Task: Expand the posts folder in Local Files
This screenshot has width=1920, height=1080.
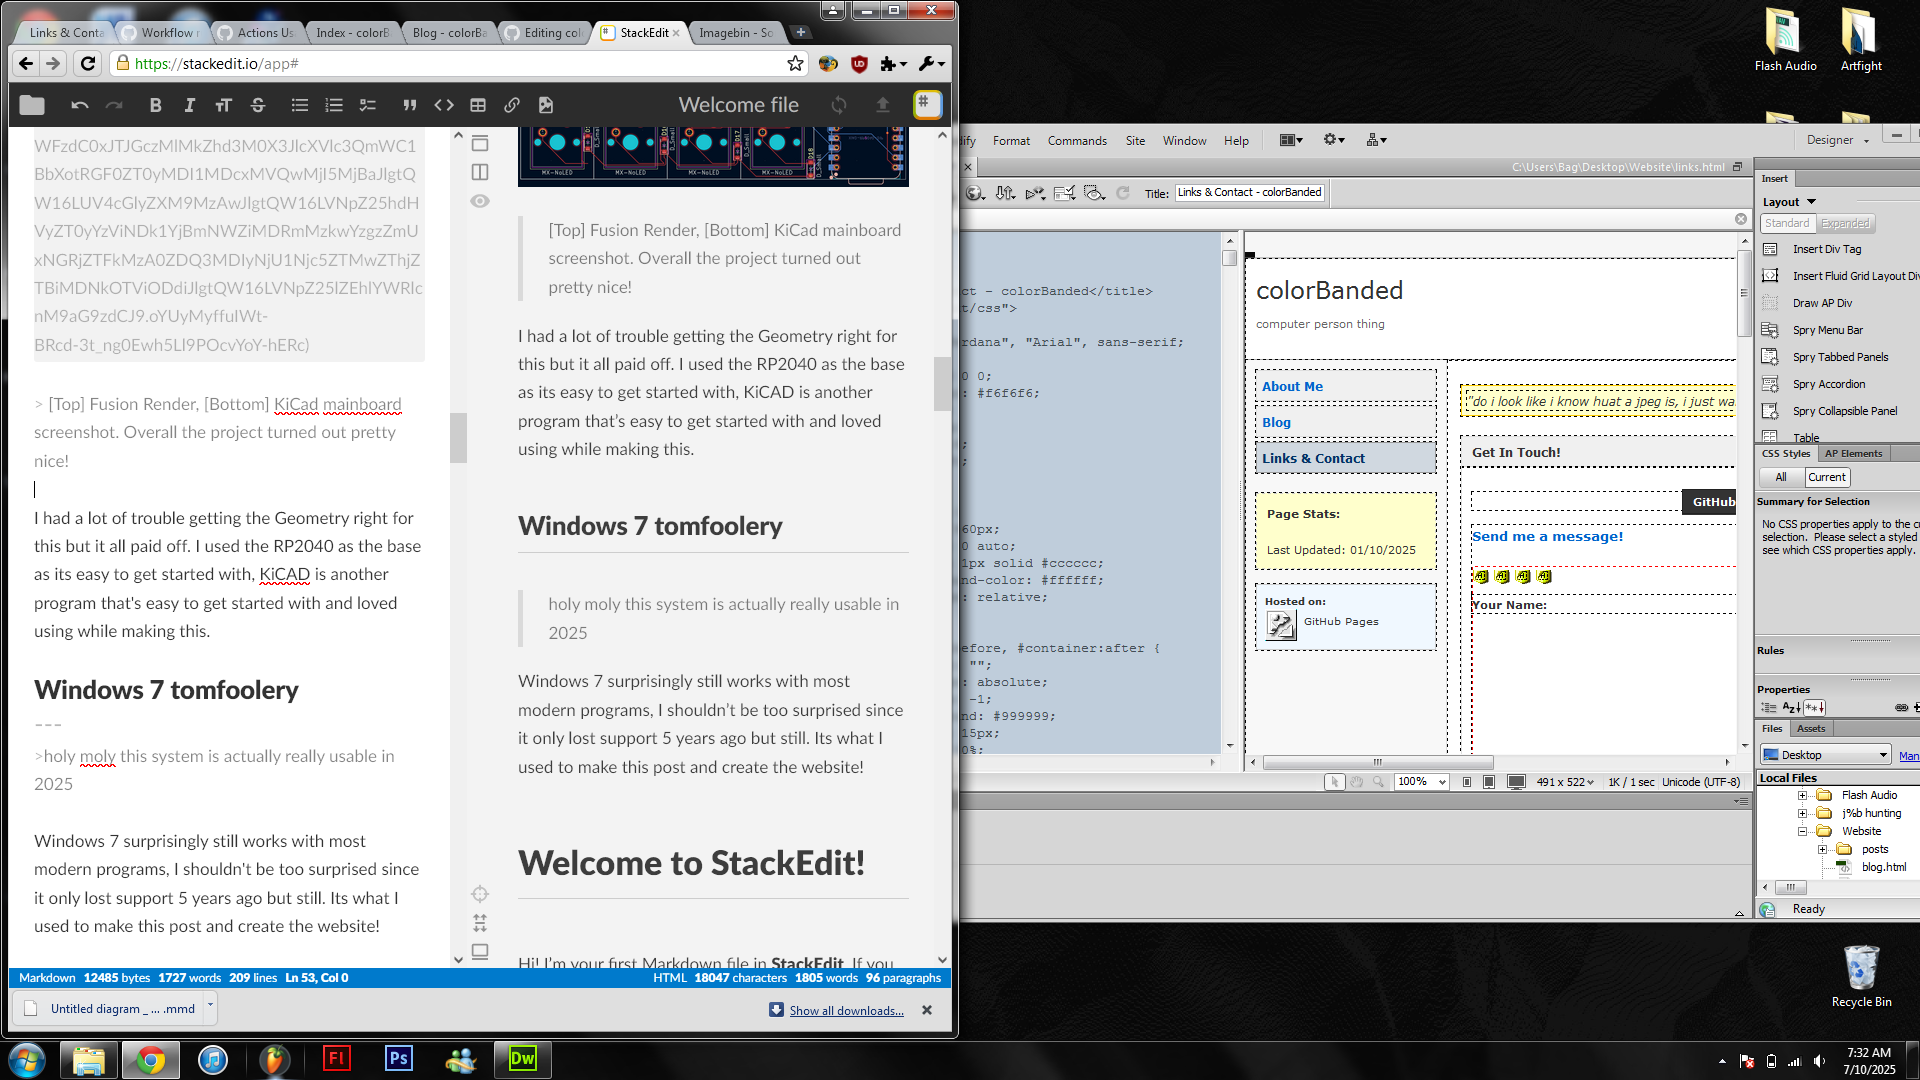Action: (x=1822, y=850)
